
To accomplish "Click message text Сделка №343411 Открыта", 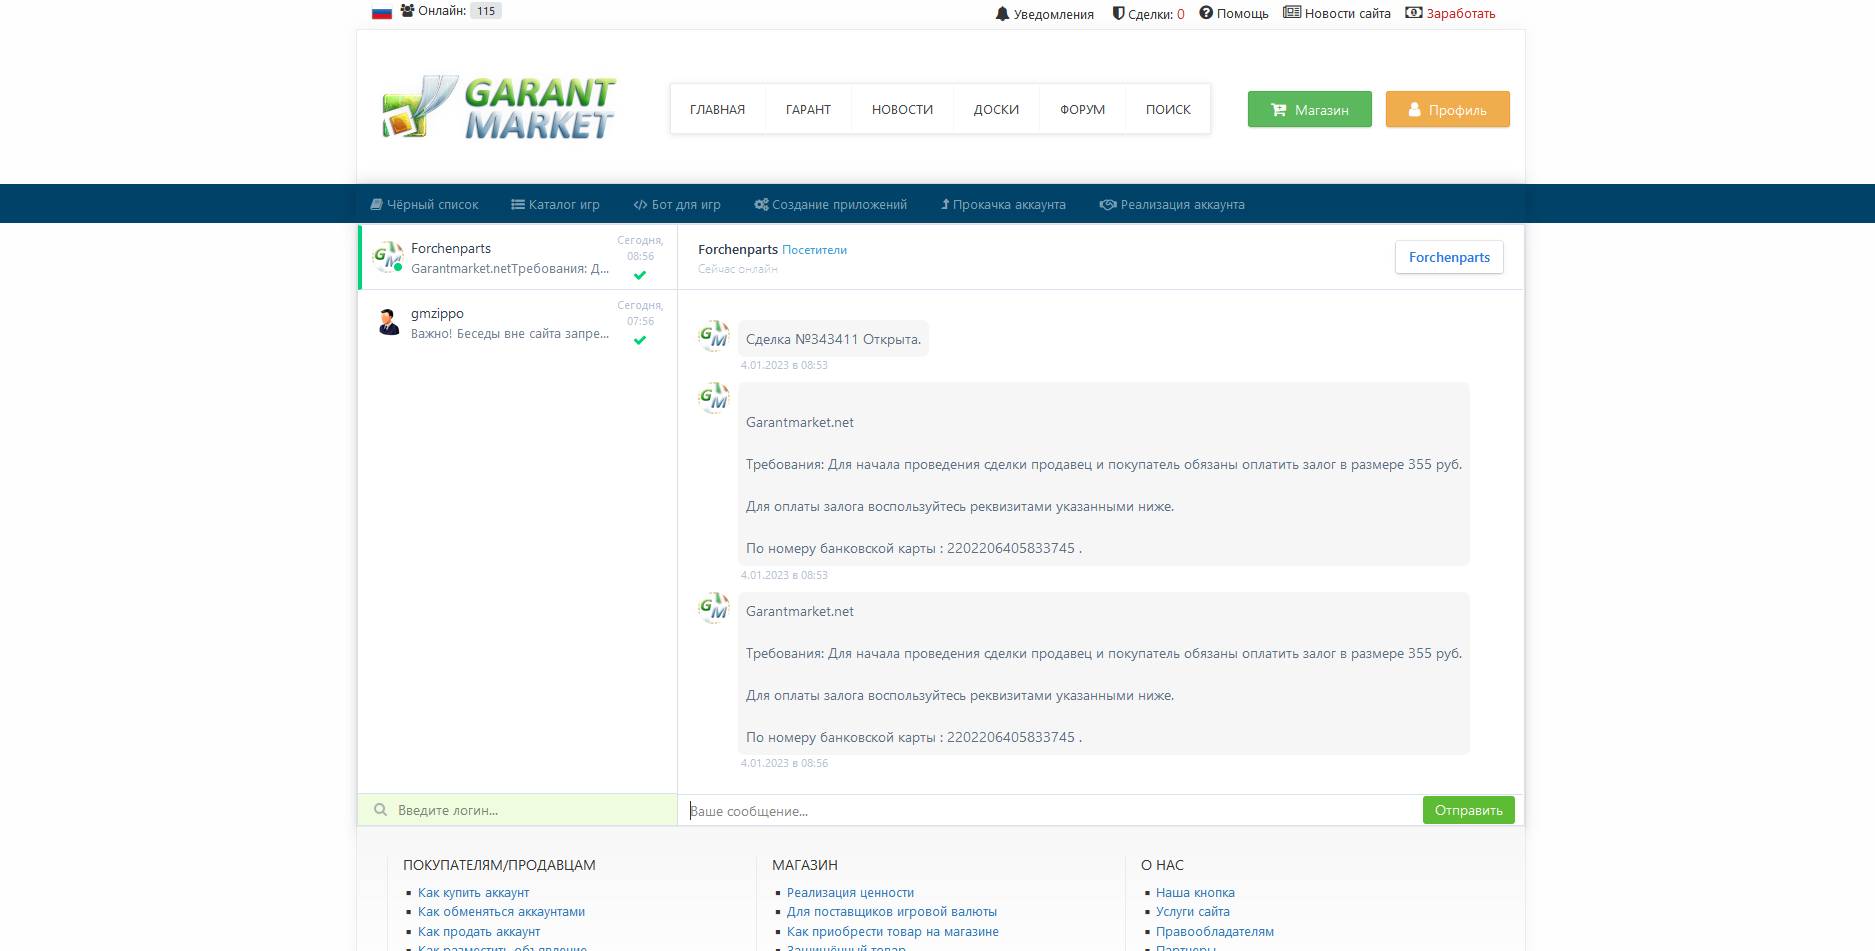I will pyautogui.click(x=833, y=339).
